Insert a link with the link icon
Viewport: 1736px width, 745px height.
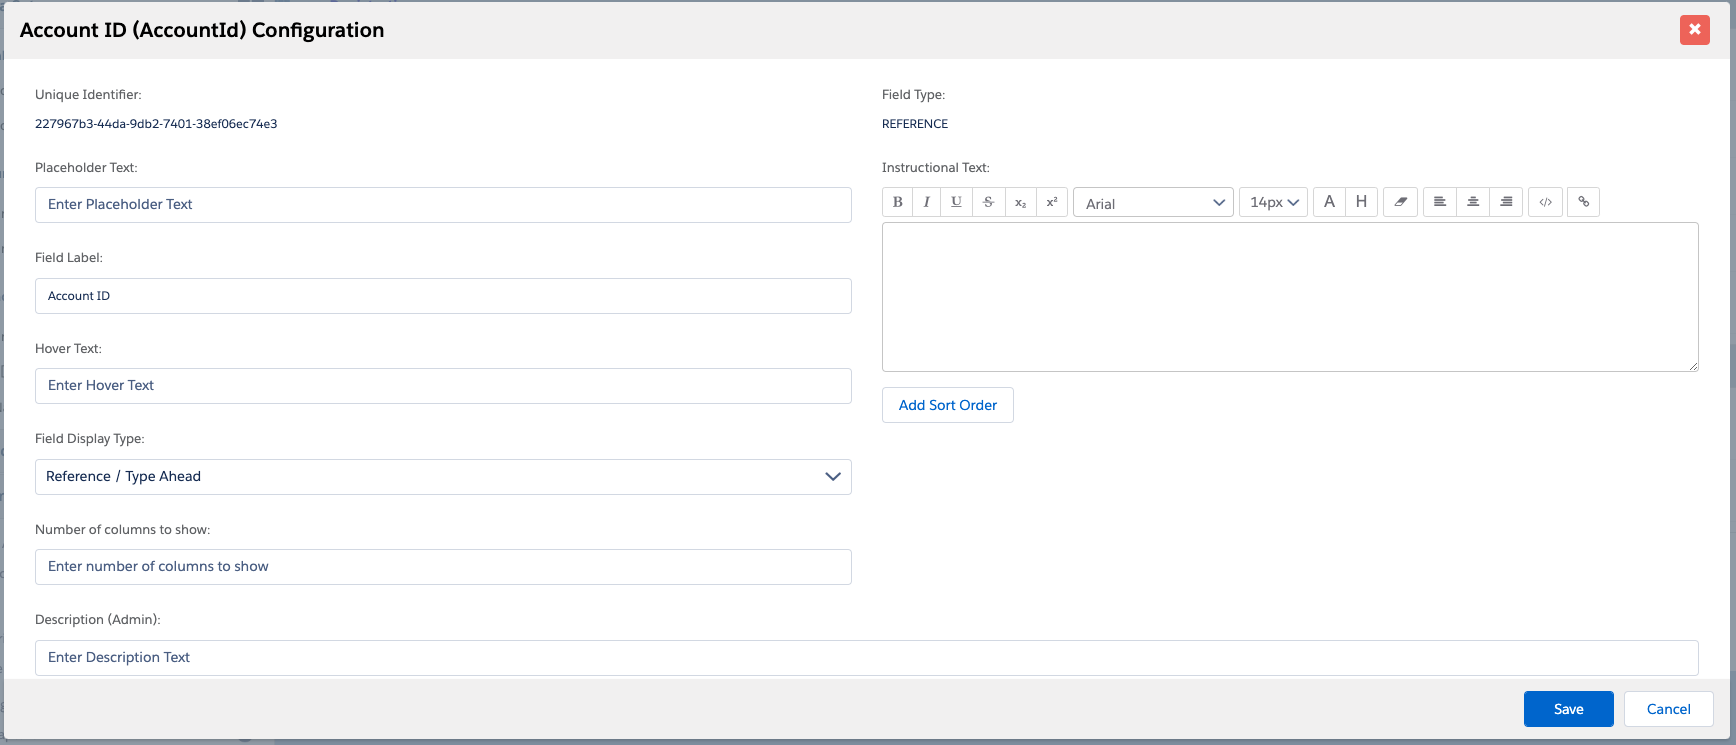click(x=1583, y=202)
